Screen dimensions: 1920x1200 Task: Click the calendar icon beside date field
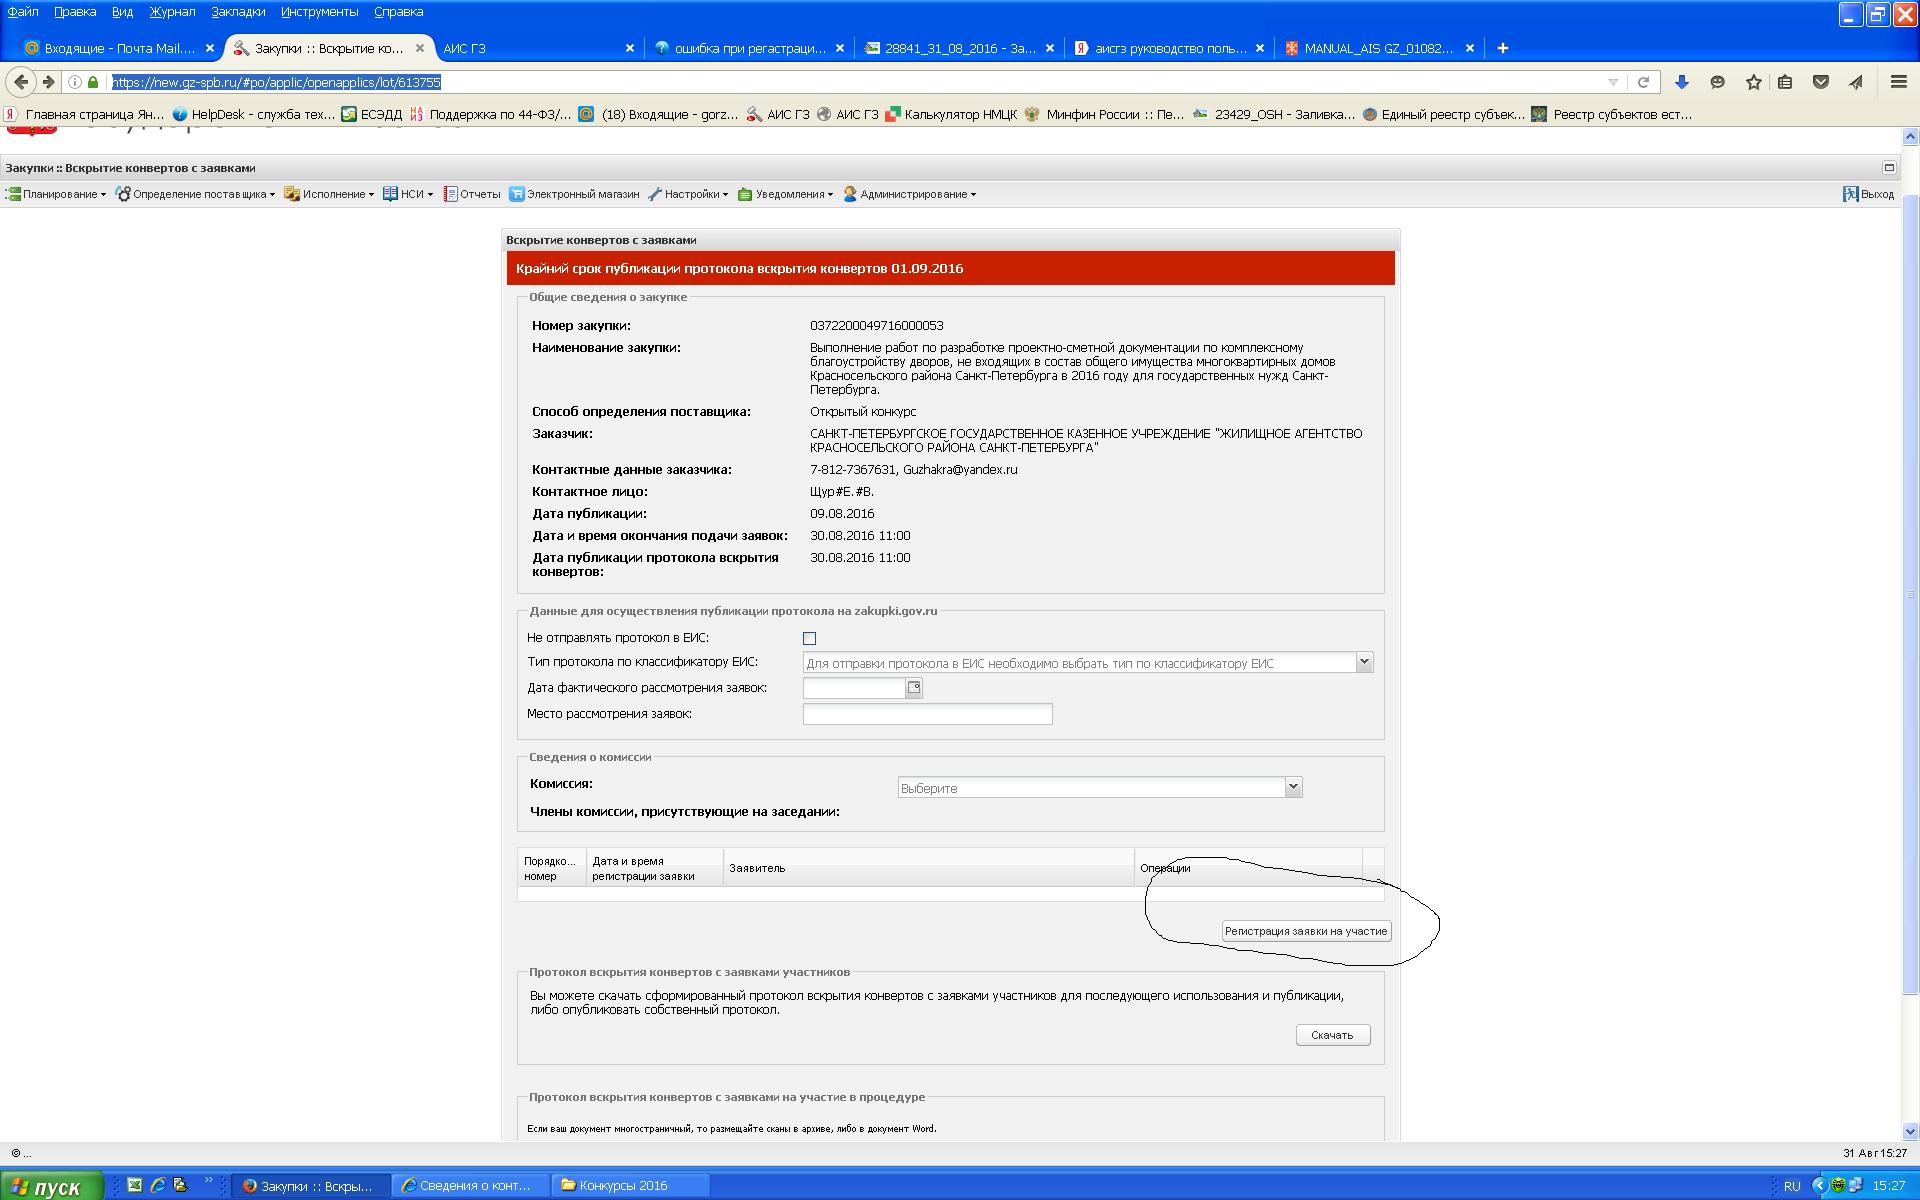(913, 688)
